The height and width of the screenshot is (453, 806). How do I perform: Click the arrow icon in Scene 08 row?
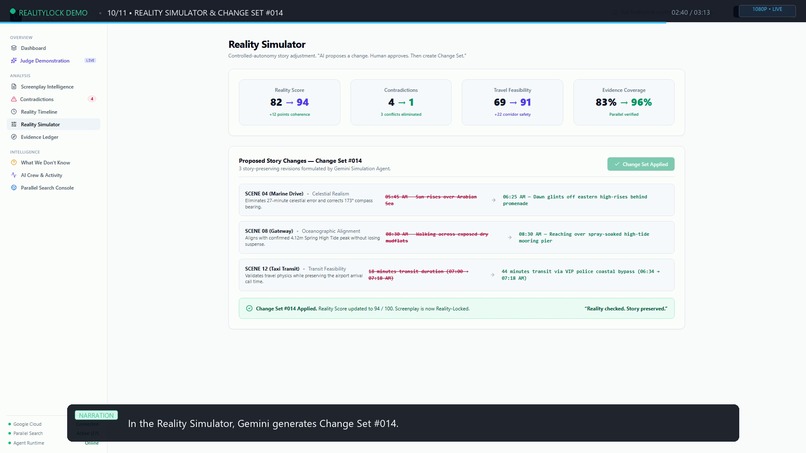click(x=510, y=238)
